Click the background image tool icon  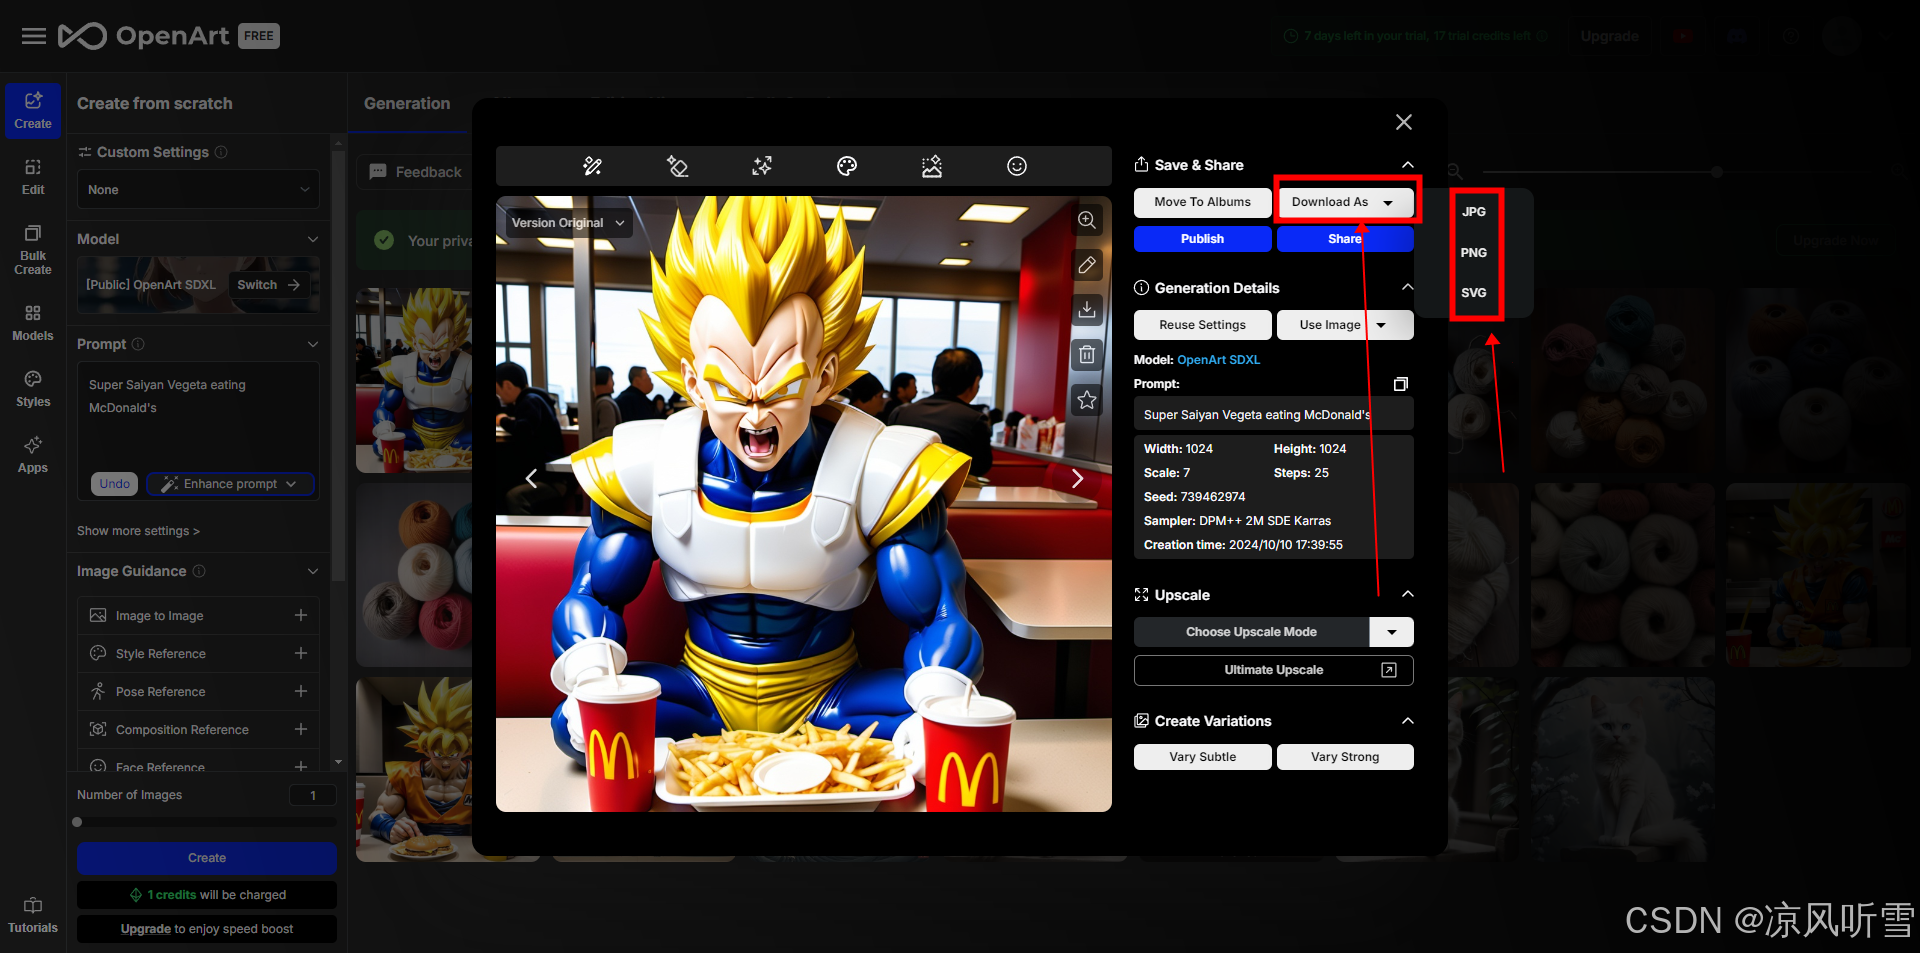pos(932,166)
